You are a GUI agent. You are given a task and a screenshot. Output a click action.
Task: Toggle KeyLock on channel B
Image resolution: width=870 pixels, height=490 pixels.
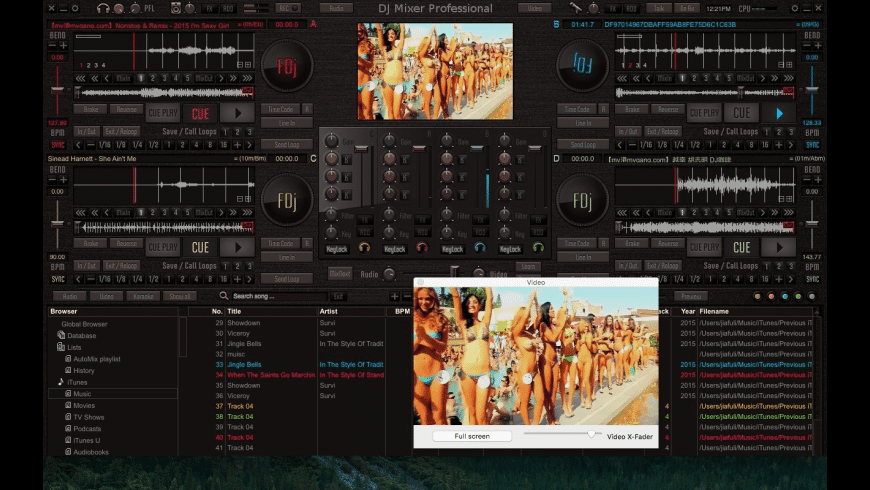[452, 249]
